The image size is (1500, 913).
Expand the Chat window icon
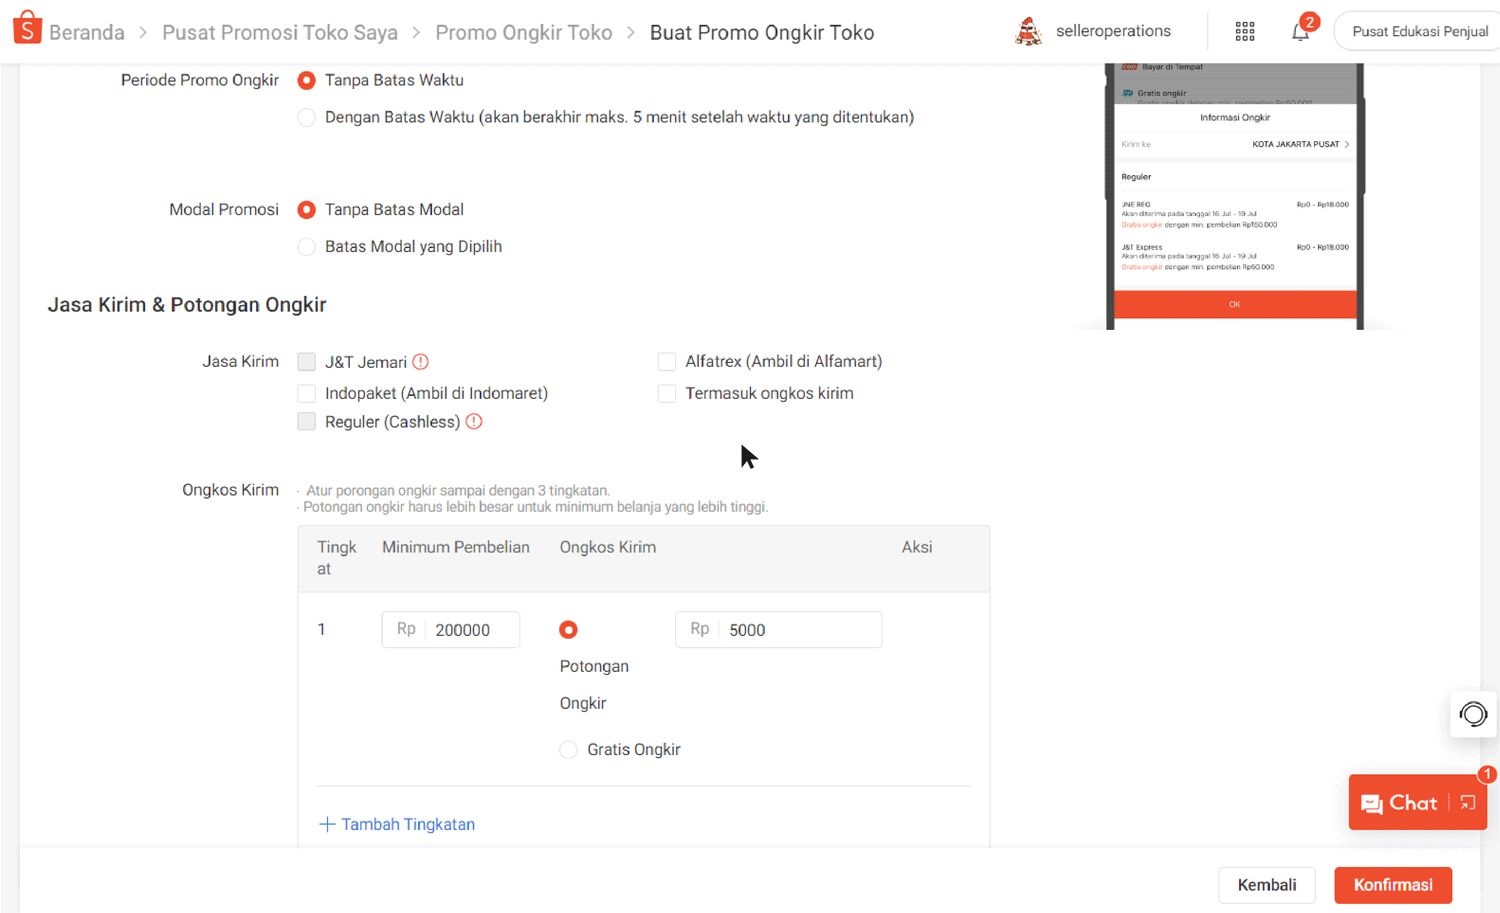coord(1467,803)
